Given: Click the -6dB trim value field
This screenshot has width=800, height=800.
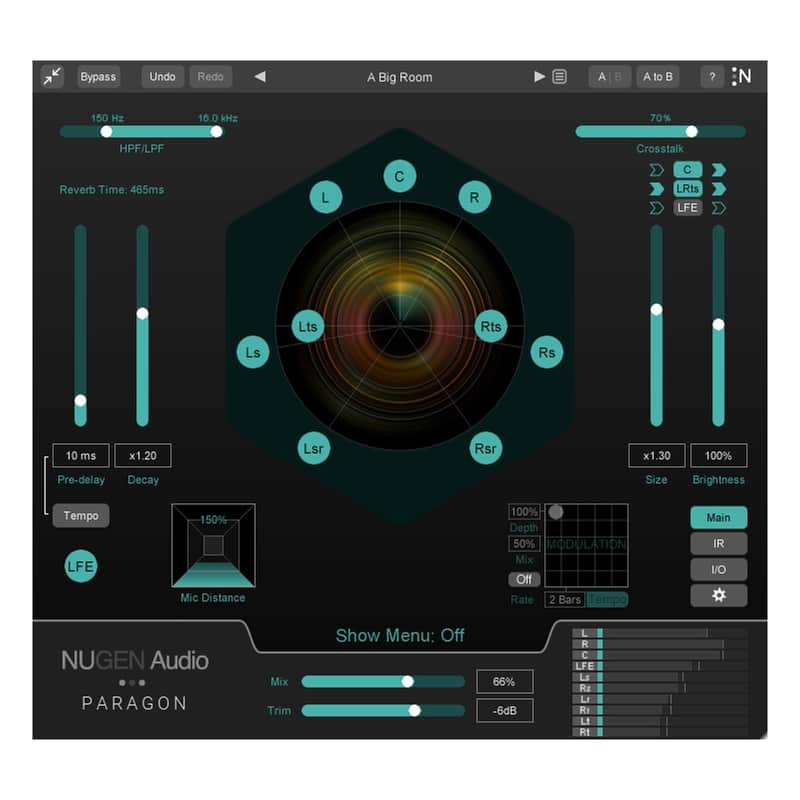Looking at the screenshot, I should click(x=505, y=711).
